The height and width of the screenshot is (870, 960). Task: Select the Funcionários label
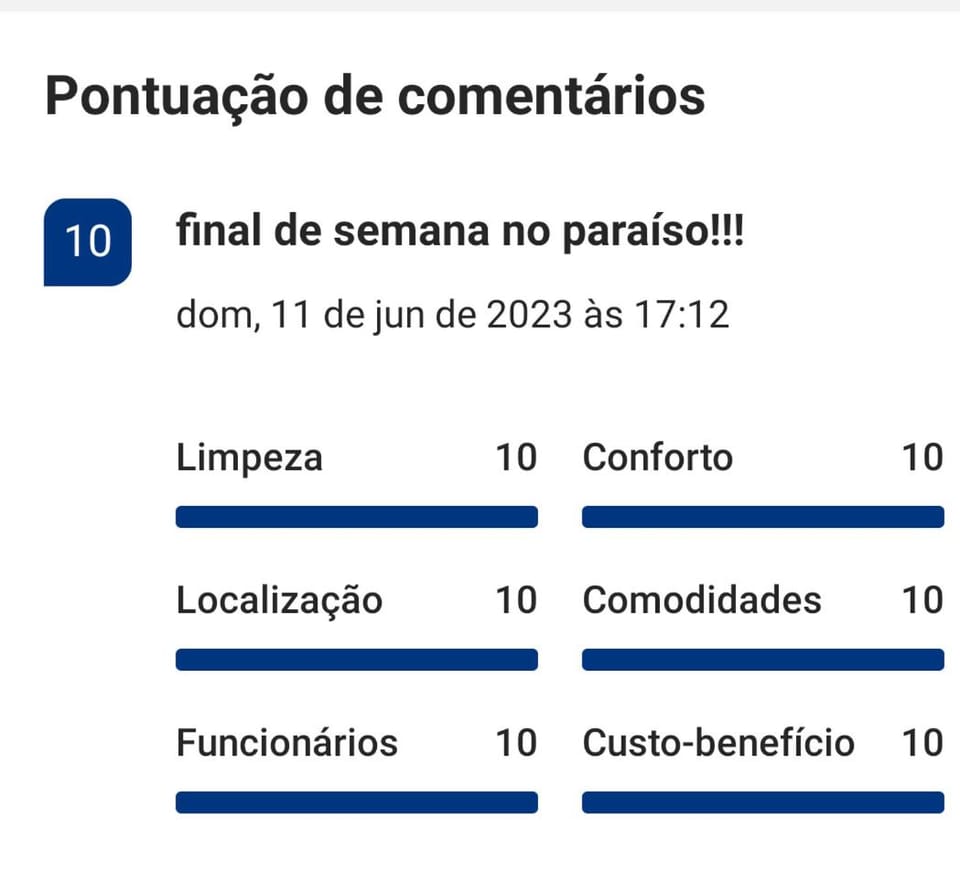[x=287, y=743]
